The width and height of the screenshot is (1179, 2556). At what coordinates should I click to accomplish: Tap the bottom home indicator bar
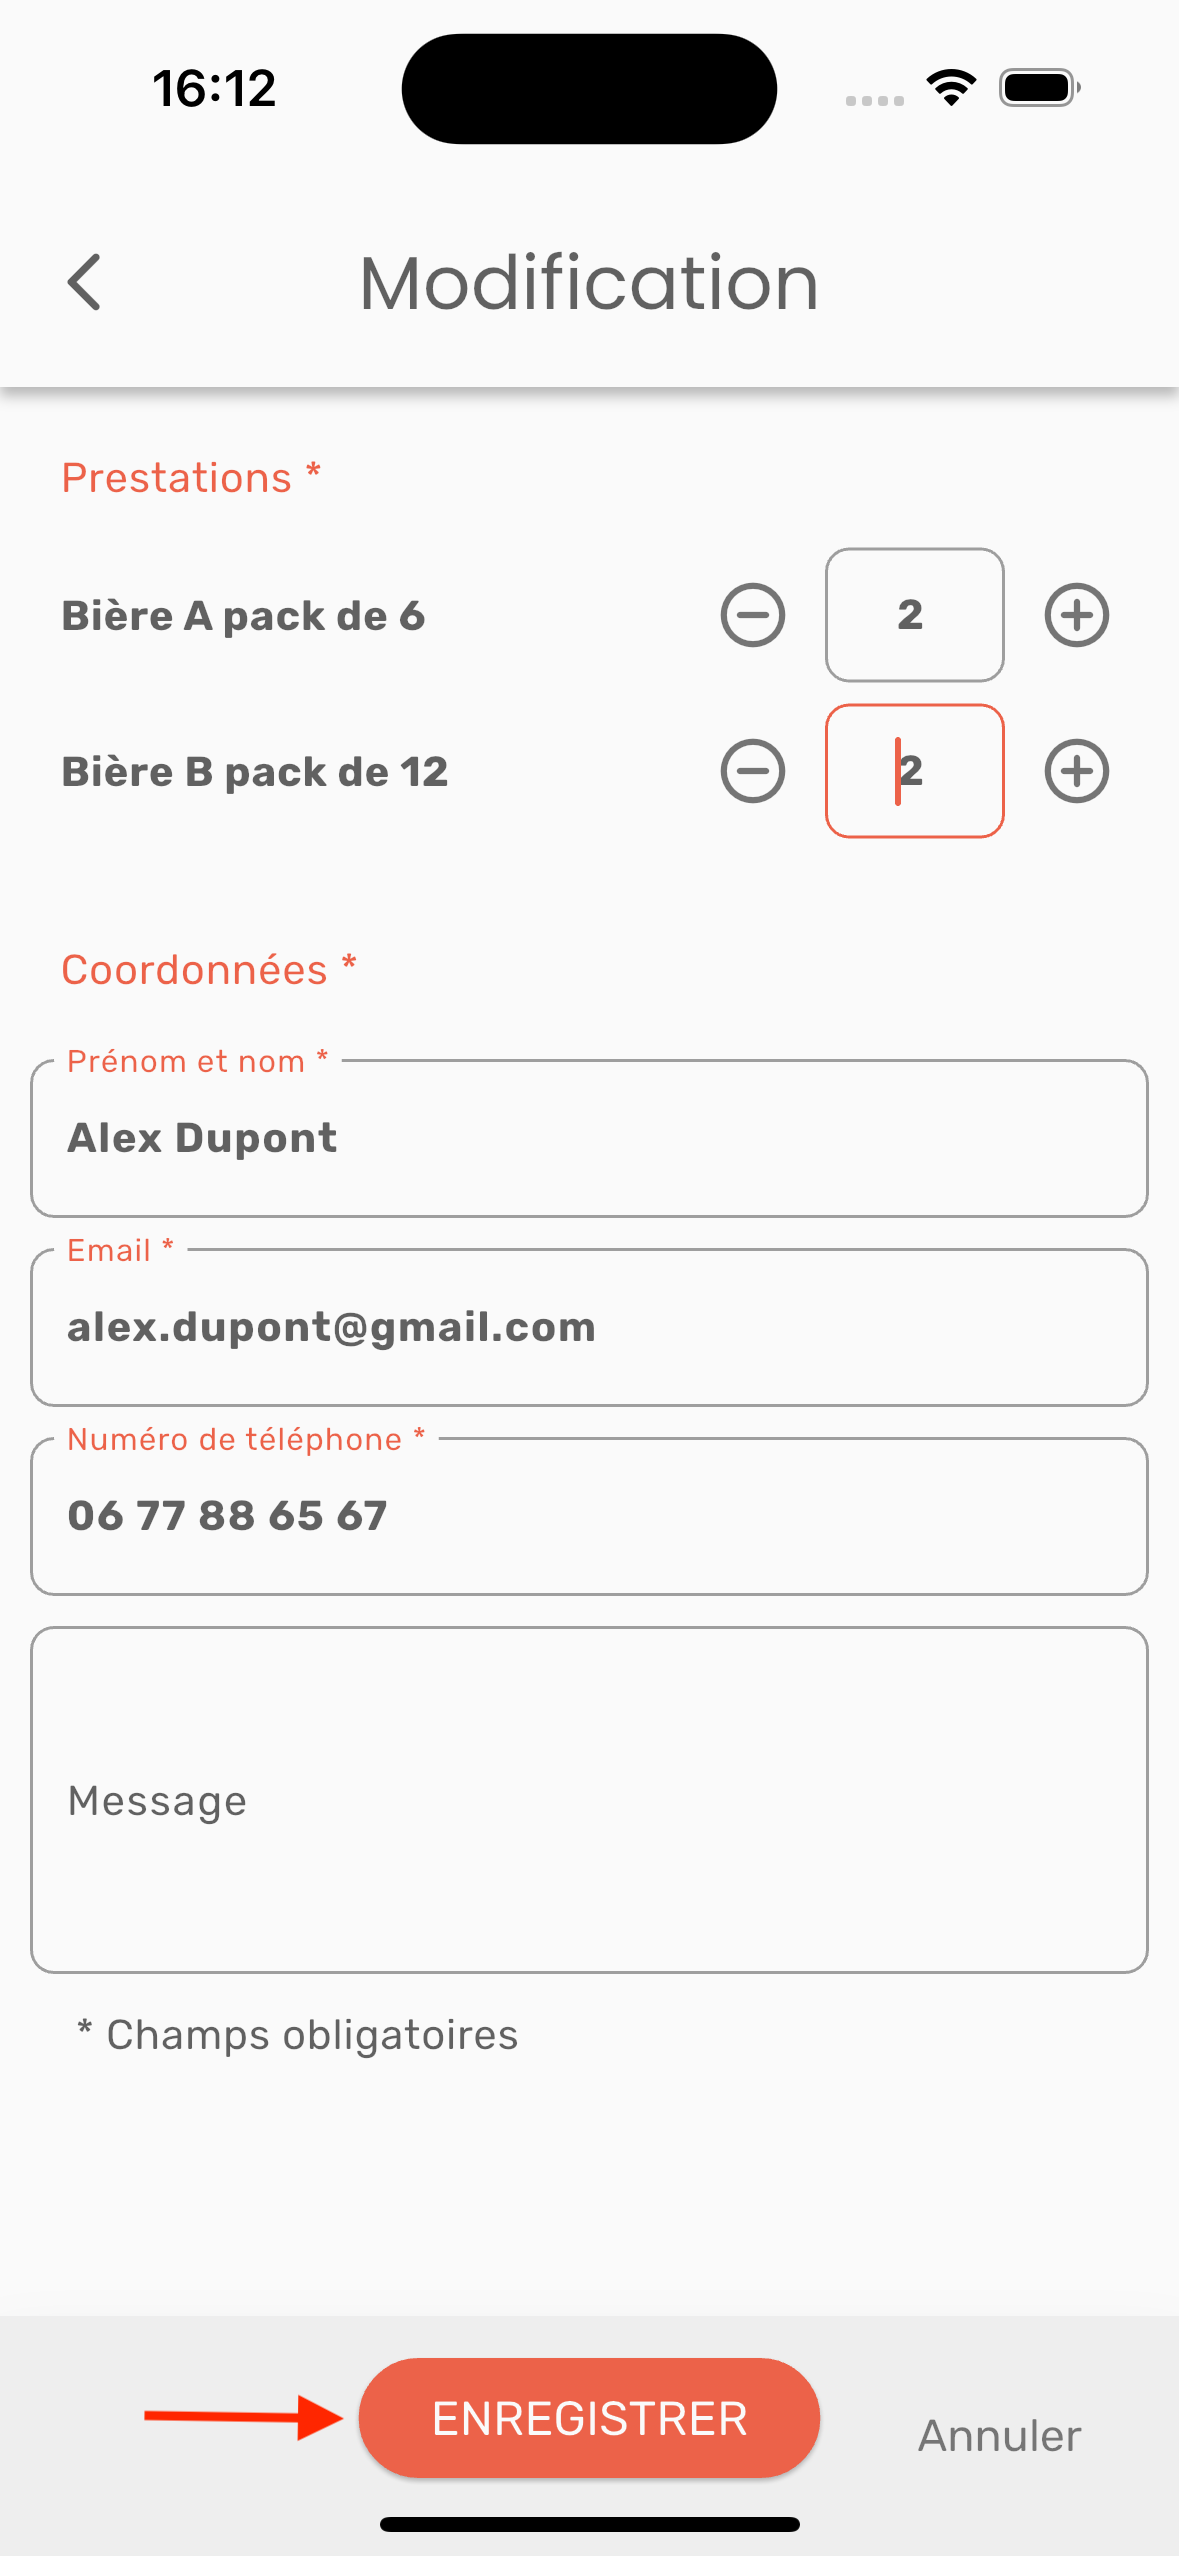tap(589, 2524)
